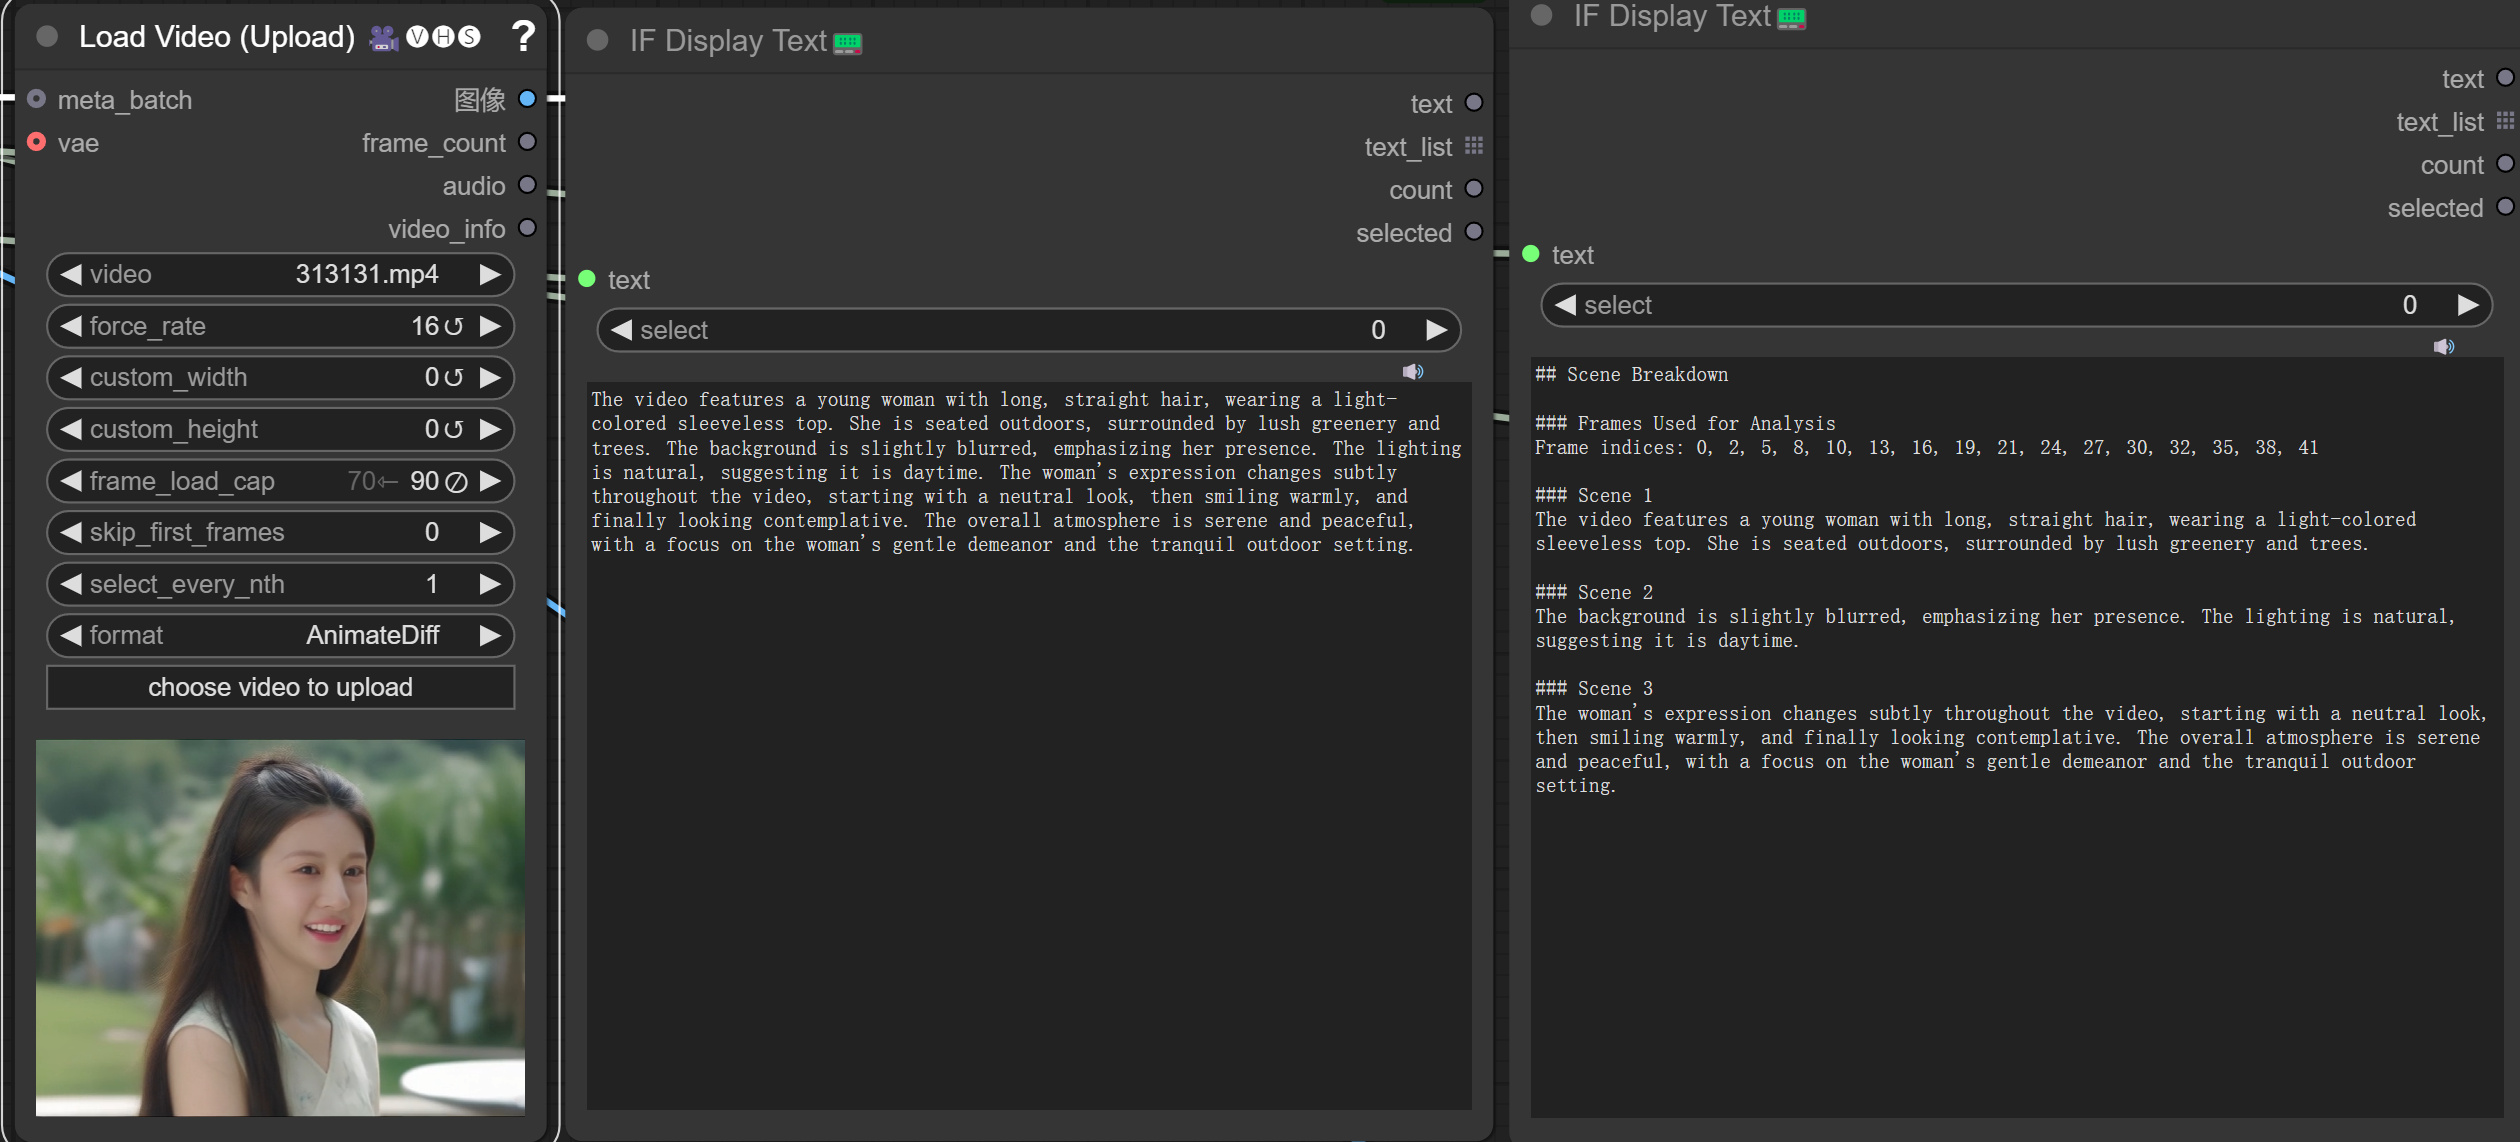Click the monitor icon beside right IF Display Text title
This screenshot has width=2520, height=1142.
1790,16
